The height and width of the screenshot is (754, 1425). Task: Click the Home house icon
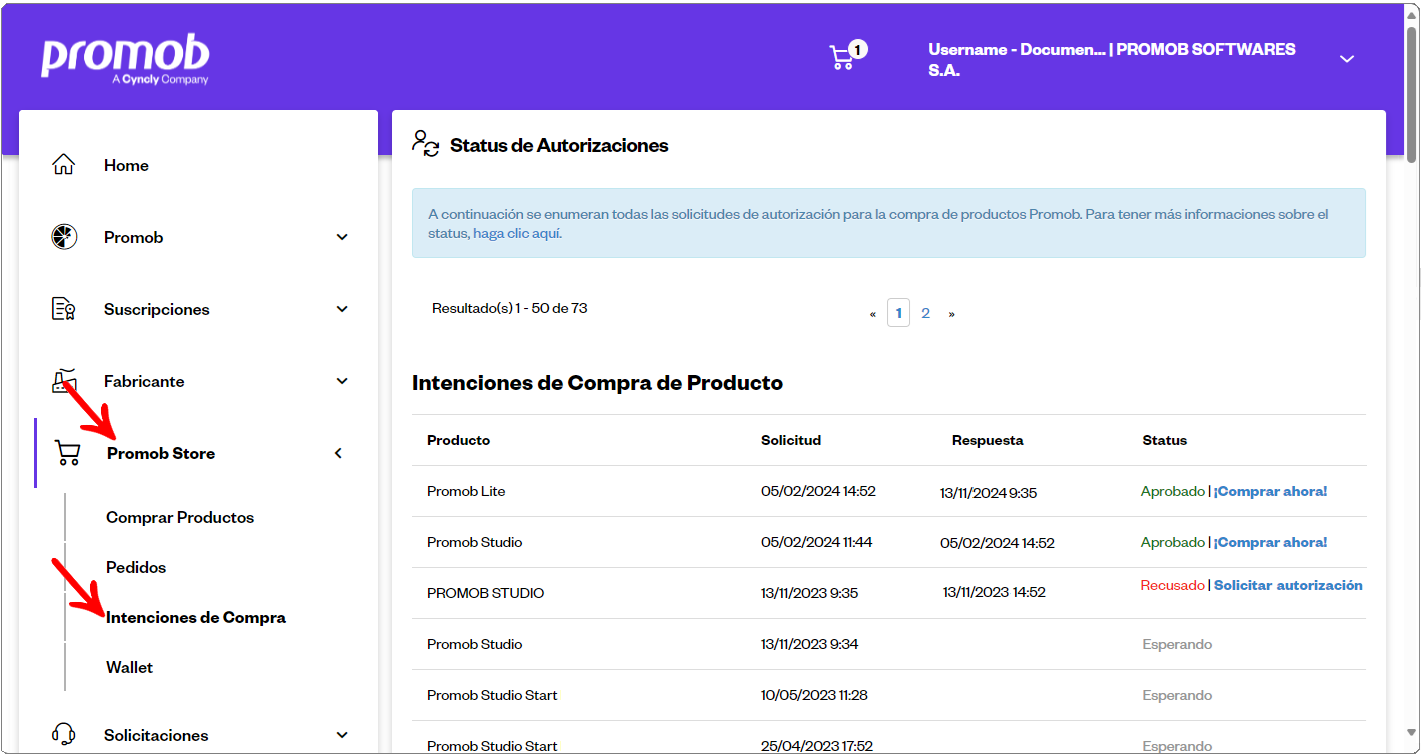64,165
